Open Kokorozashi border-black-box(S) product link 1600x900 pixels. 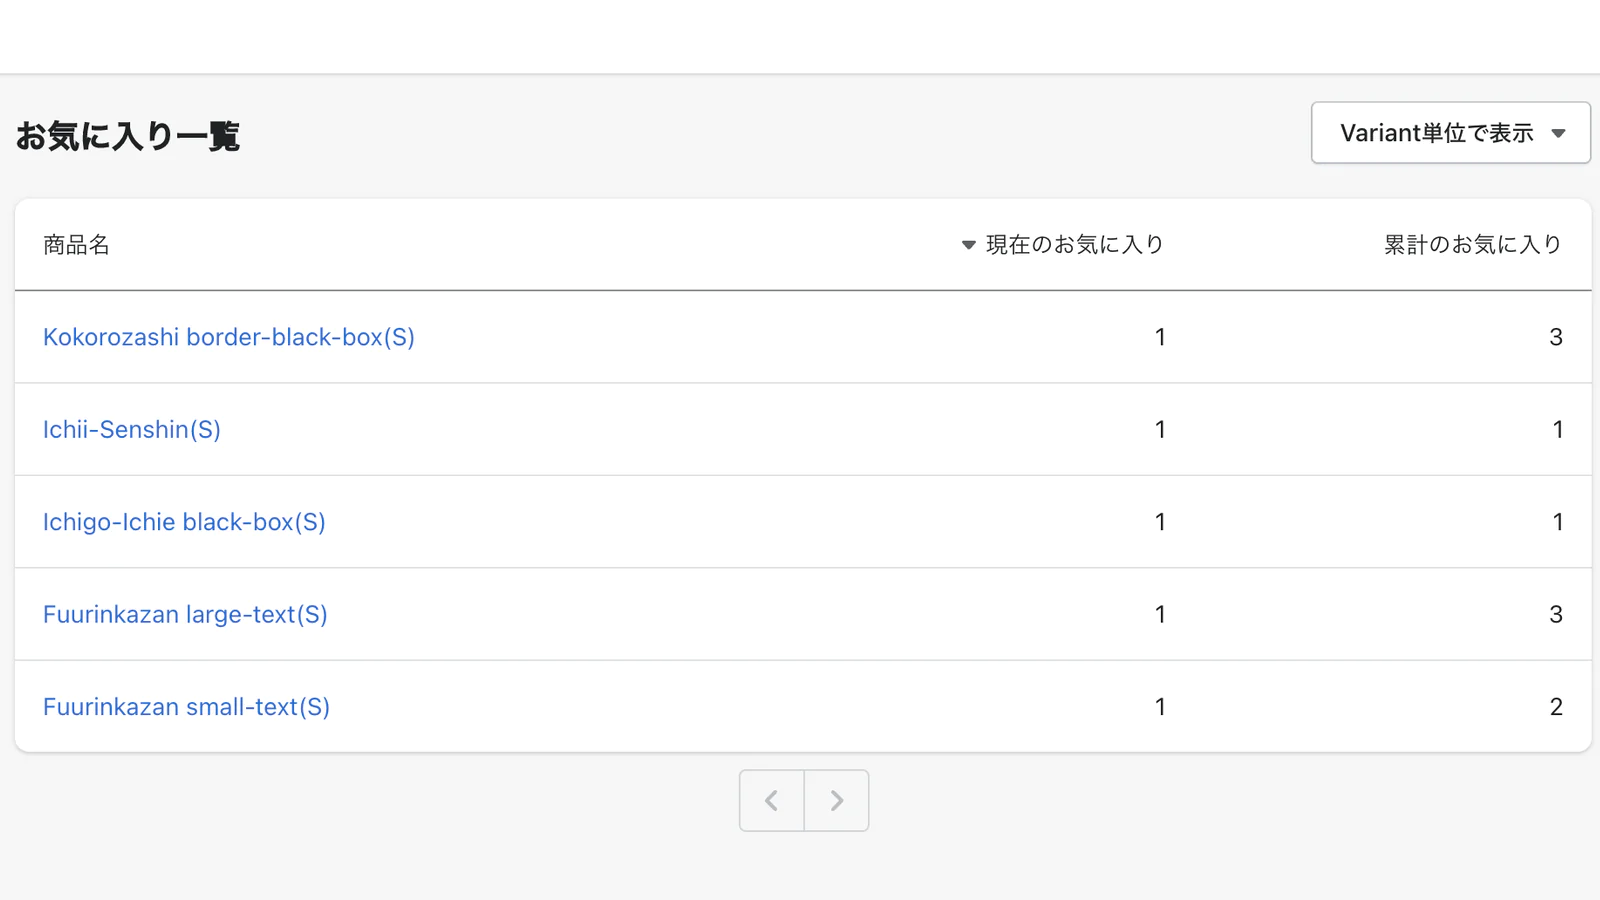pyautogui.click(x=228, y=337)
